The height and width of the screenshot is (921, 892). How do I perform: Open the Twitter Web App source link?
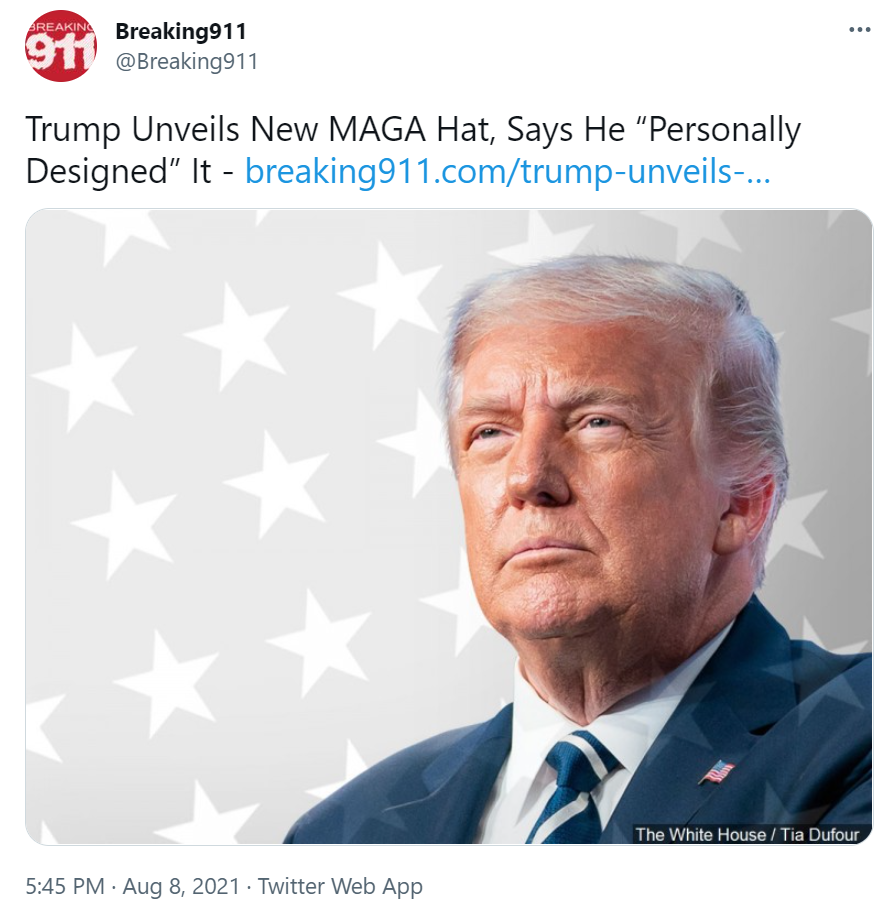click(x=340, y=886)
